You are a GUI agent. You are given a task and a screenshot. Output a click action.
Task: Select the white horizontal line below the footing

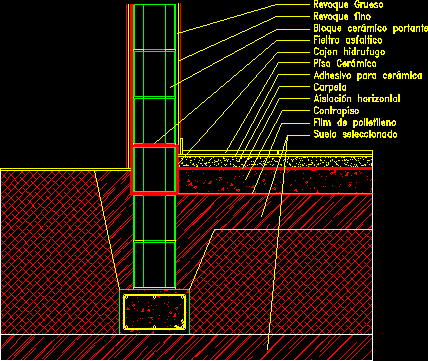point(186,334)
